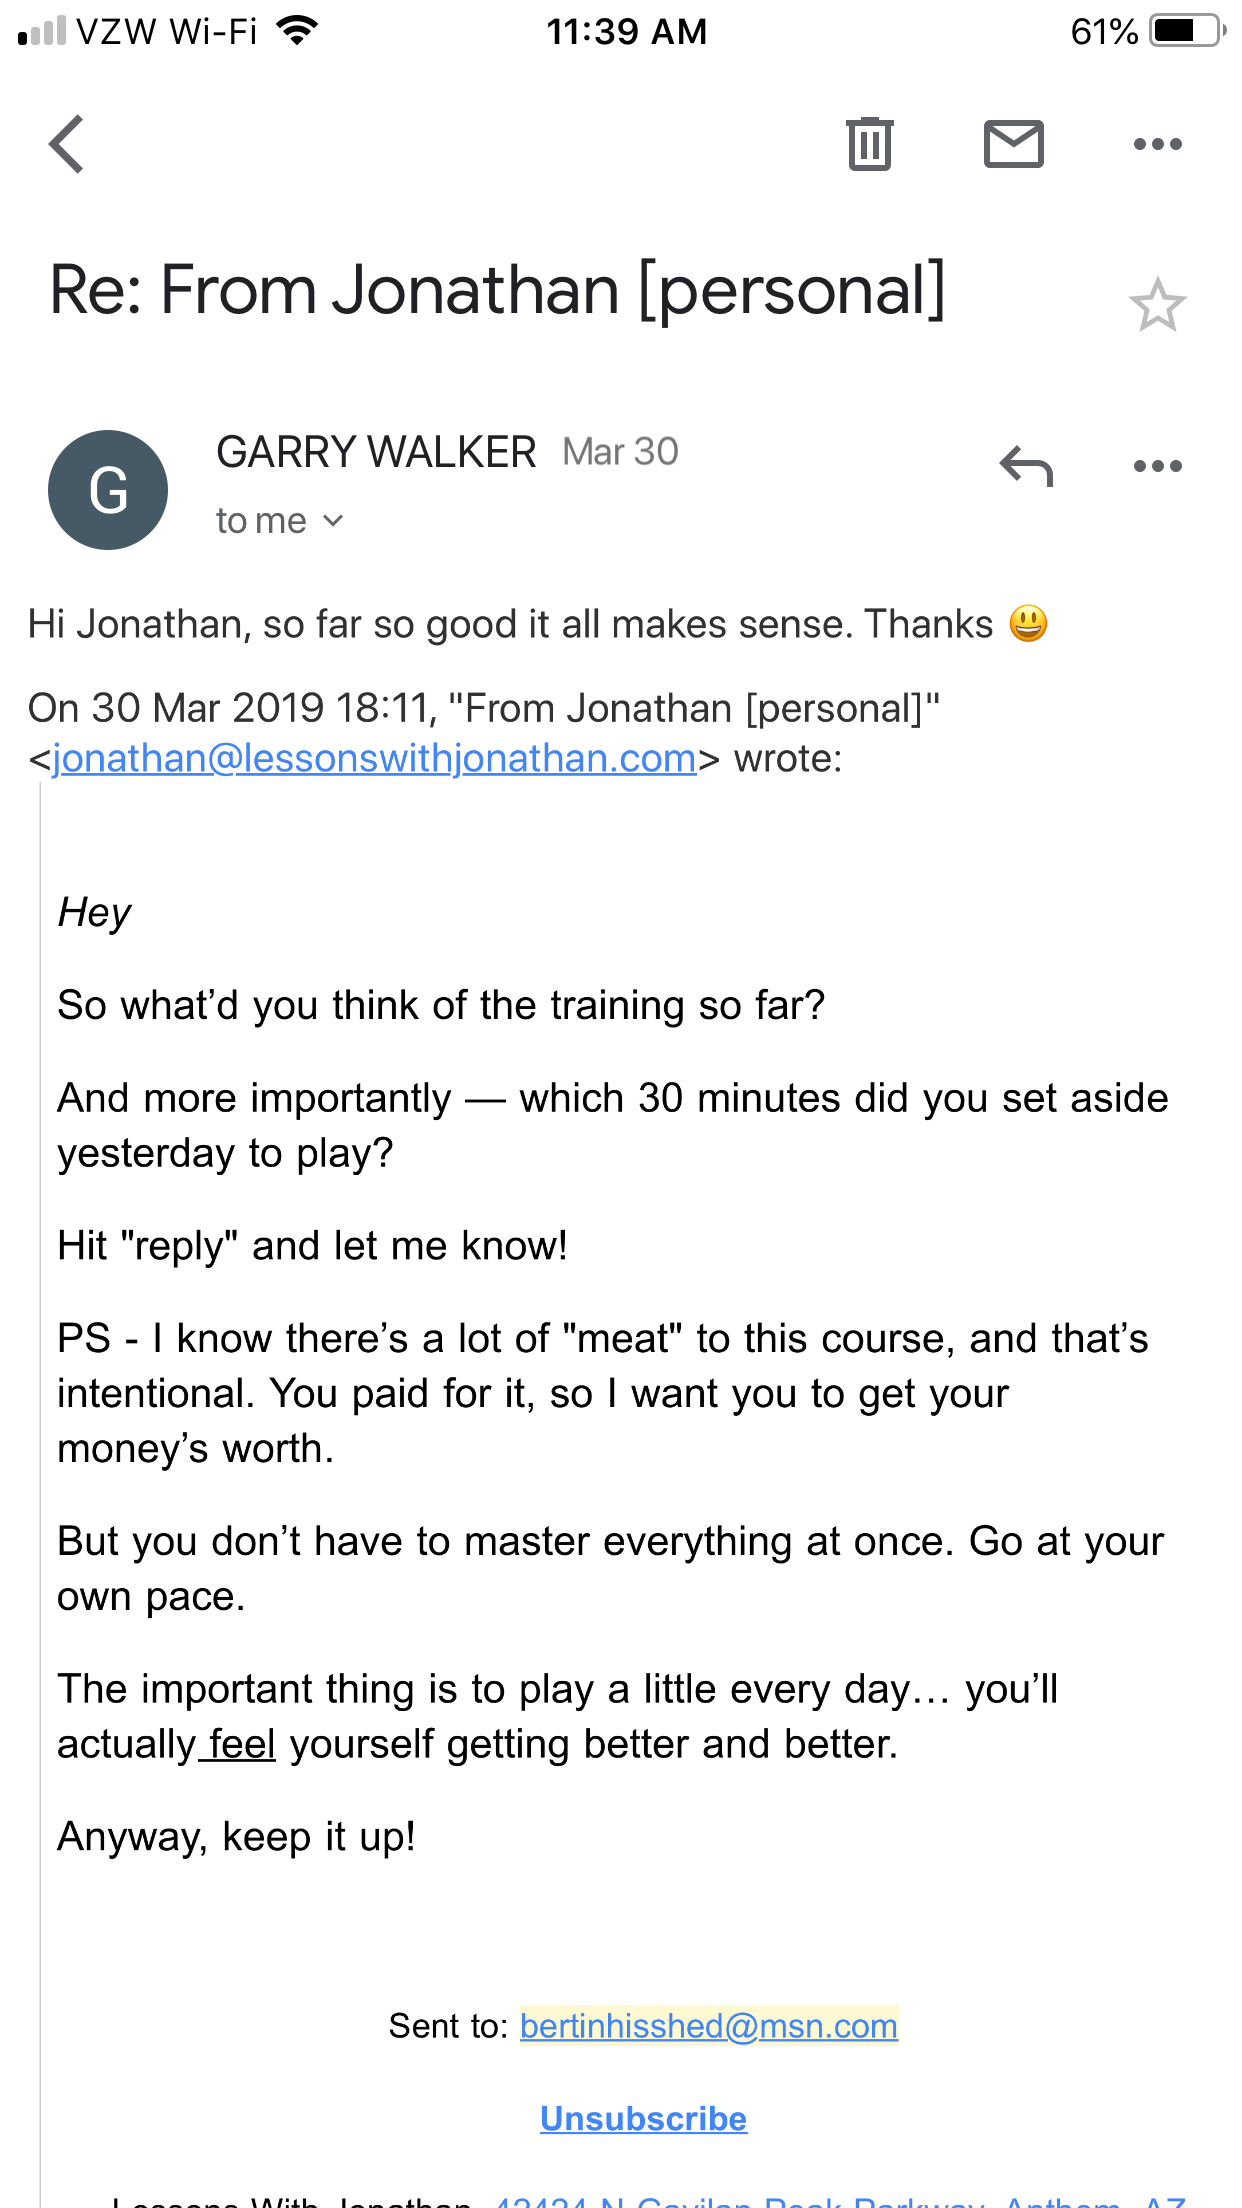Tap the Mar 30 date label
The width and height of the screenshot is (1242, 2208).
tap(620, 452)
